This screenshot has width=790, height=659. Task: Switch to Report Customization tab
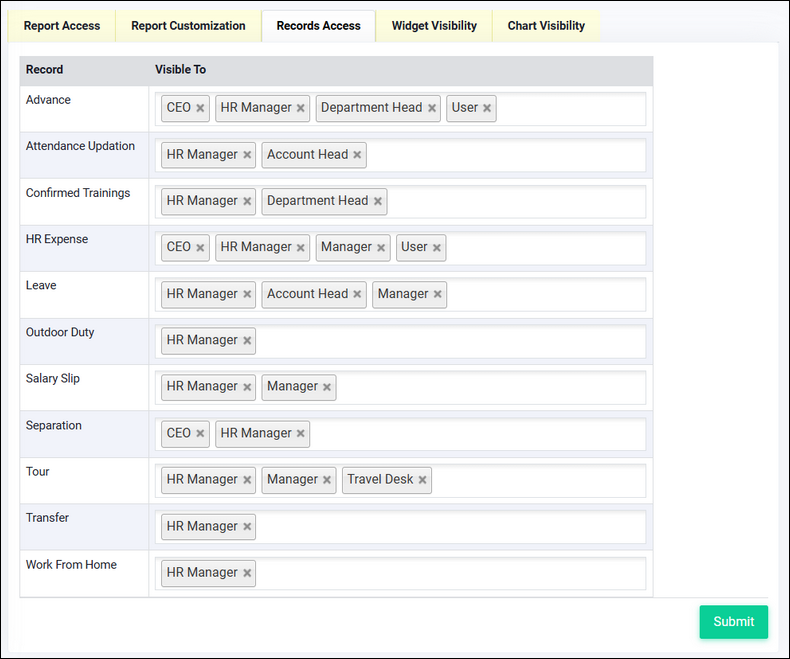click(188, 26)
